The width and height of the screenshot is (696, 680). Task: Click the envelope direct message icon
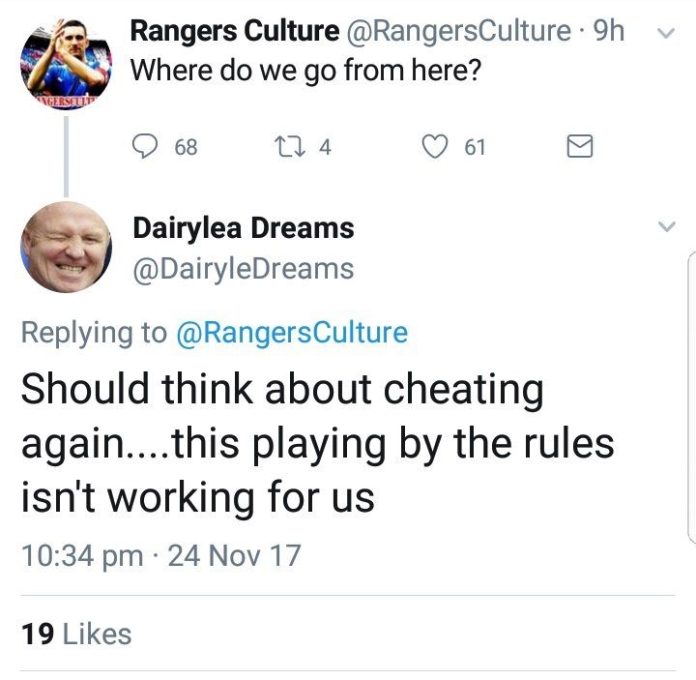click(x=580, y=148)
